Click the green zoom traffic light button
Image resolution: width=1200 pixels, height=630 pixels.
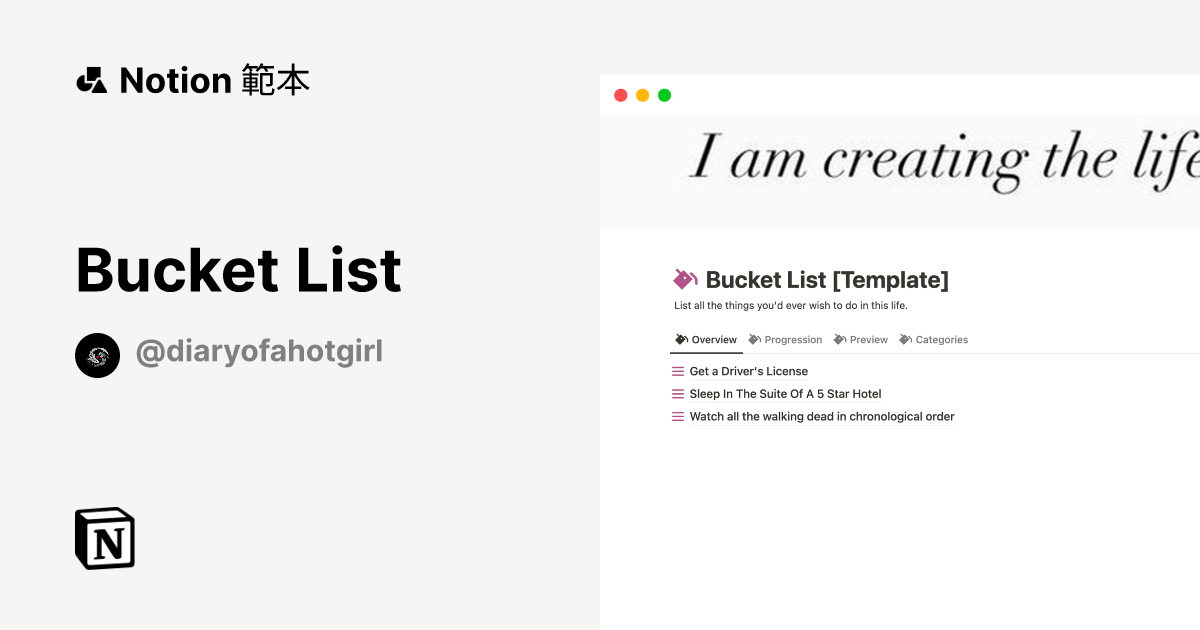pyautogui.click(x=663, y=95)
